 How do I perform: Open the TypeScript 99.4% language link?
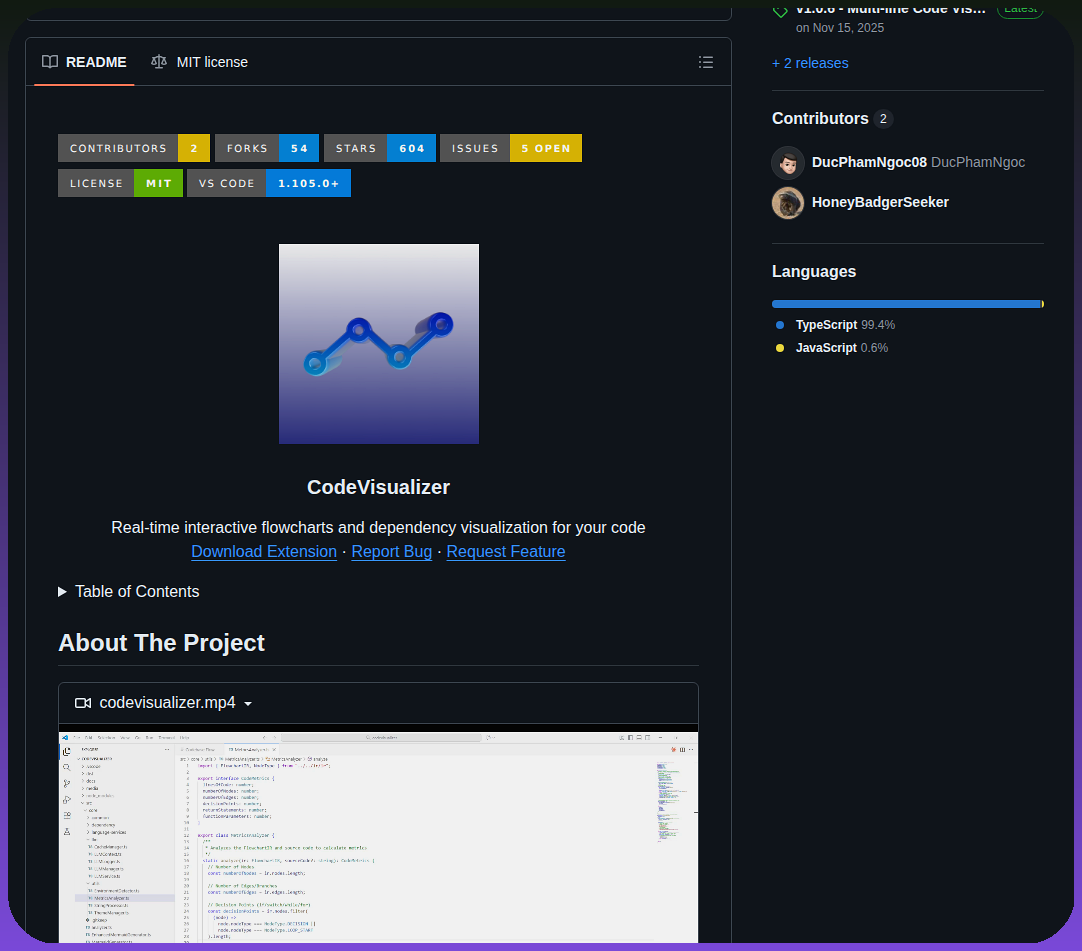[x=845, y=324]
